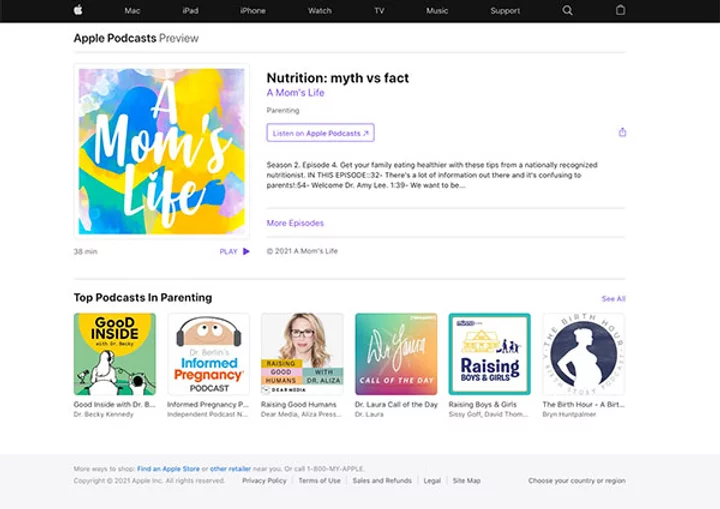Click the Parenting category label
720x509 pixels.
(283, 110)
